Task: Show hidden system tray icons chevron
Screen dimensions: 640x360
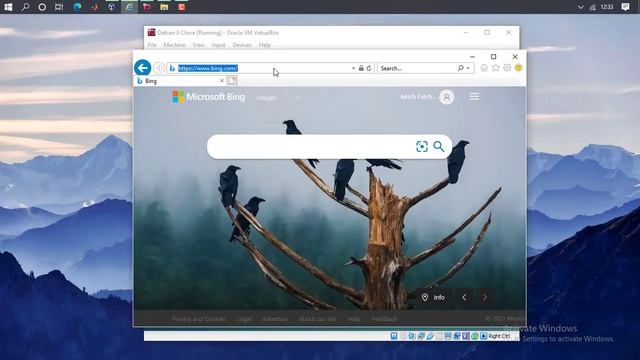Action: 580,7
